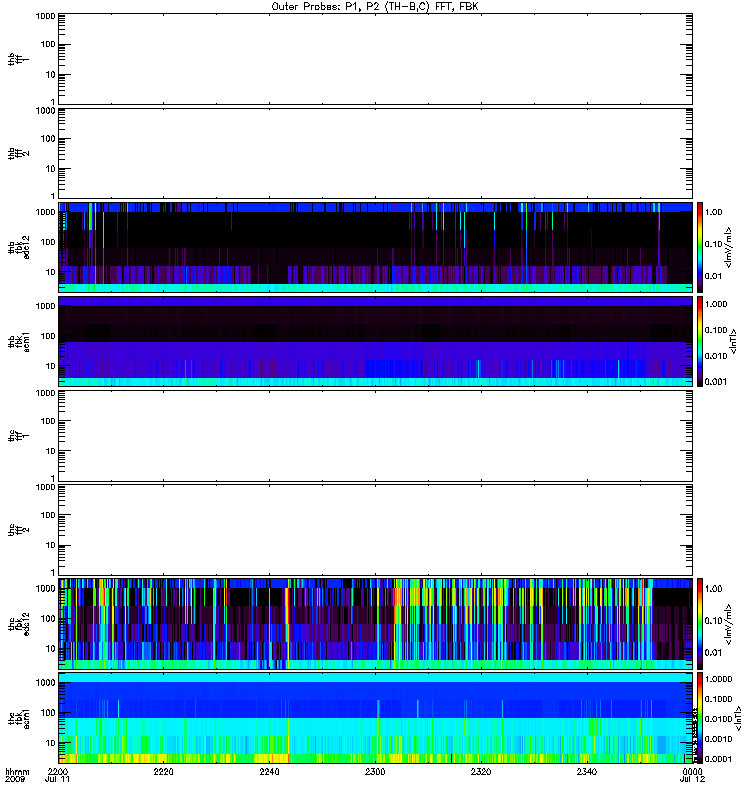Click the hhmm axis unit label
Screen dimensions: 750x800
tap(17, 772)
